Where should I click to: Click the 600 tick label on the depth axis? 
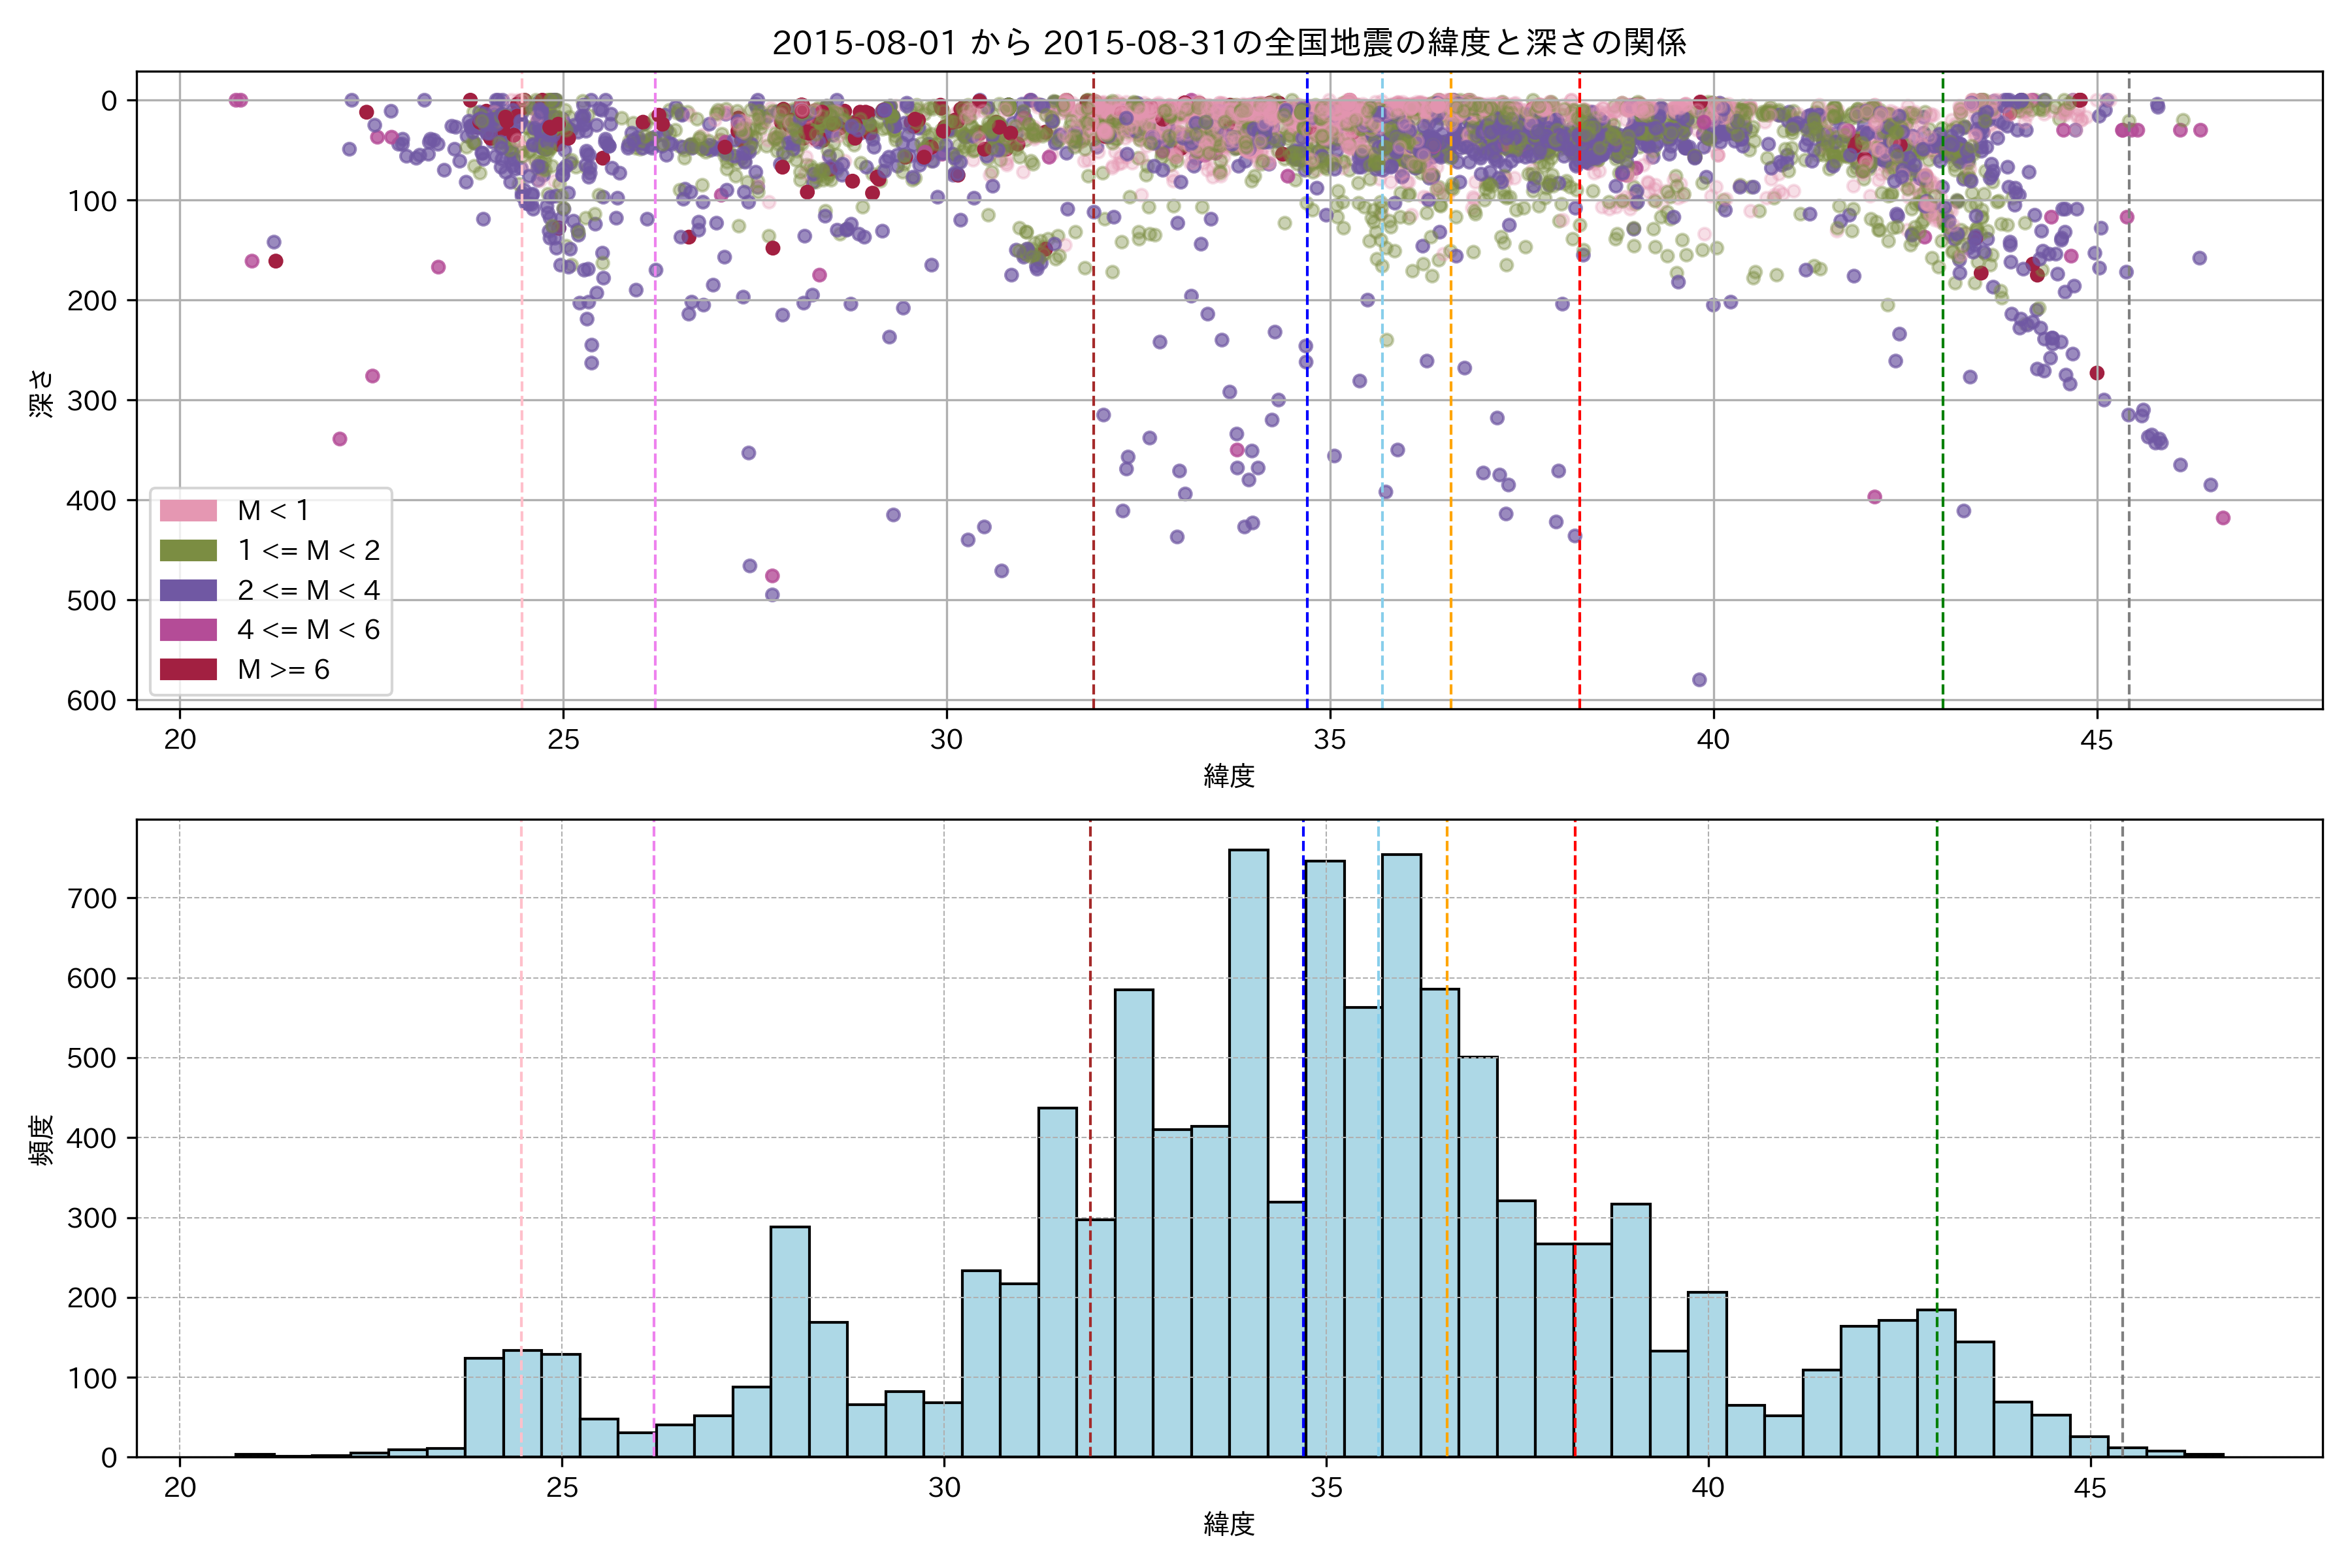[x=92, y=700]
